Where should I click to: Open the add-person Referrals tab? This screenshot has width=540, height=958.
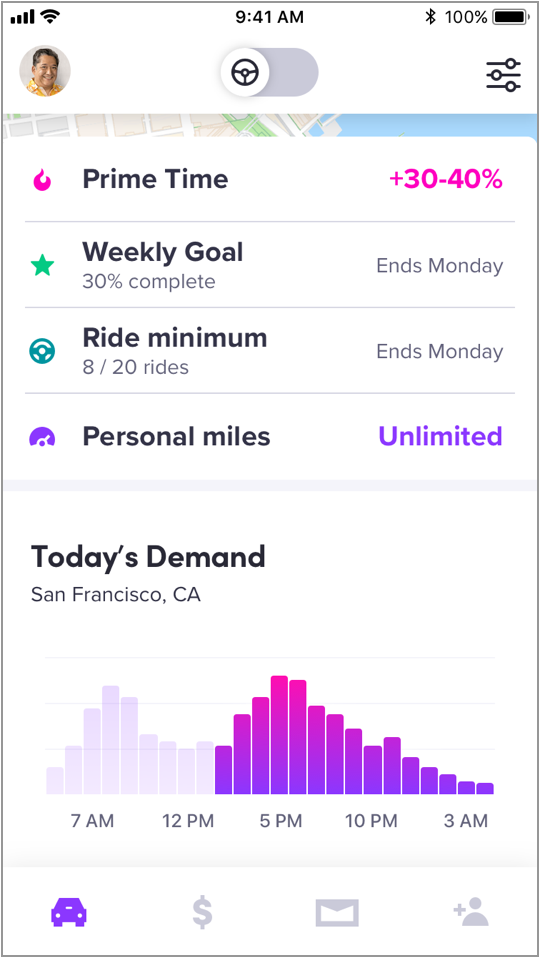tap(471, 912)
